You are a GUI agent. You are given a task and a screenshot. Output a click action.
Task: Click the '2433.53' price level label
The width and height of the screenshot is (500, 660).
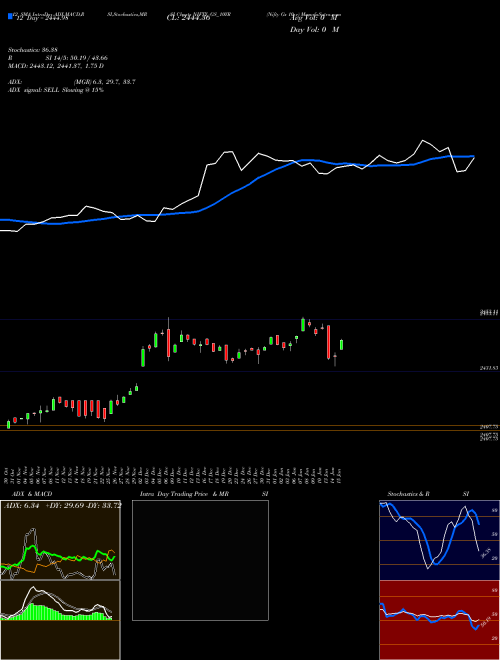pyautogui.click(x=489, y=368)
